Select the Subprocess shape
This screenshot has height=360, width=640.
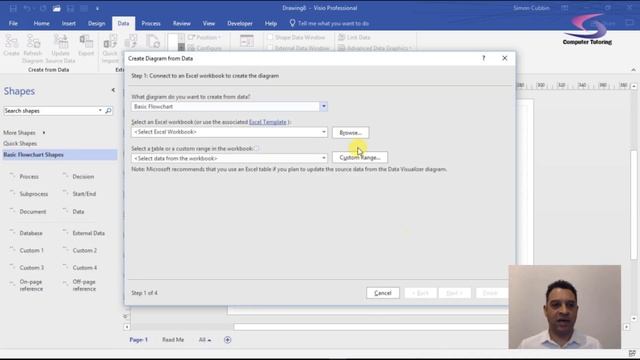29,194
